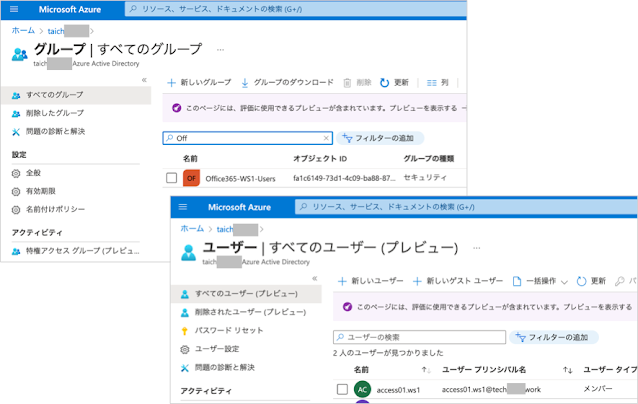Open more options next to すべてのユーザー title
Viewport: 638px width, 404px height.
[x=476, y=248]
